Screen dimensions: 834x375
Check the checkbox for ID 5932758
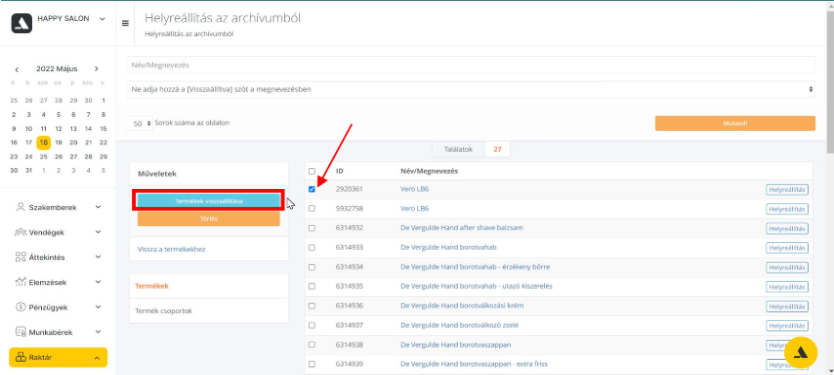pos(312,209)
